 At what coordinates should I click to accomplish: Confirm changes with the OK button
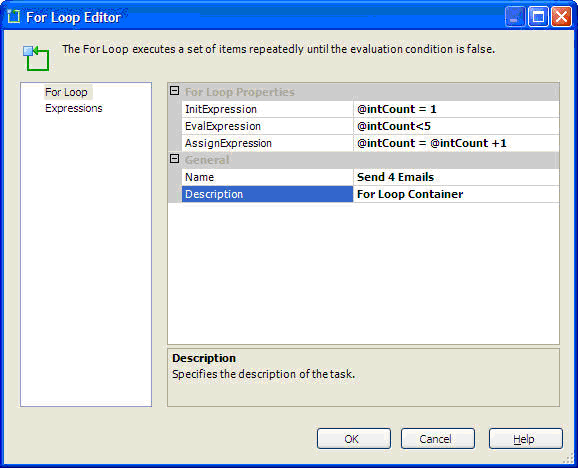(354, 439)
